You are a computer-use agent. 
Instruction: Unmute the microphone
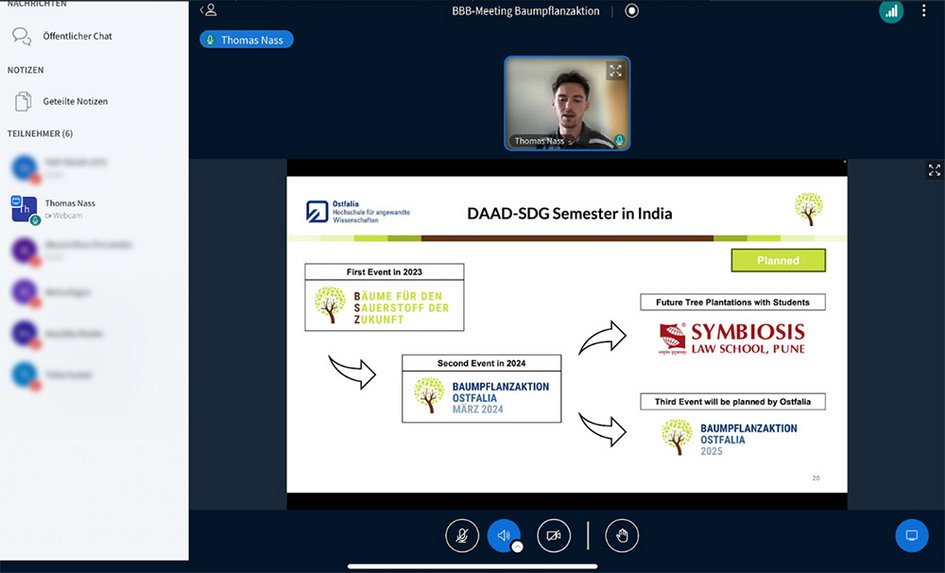(x=462, y=536)
